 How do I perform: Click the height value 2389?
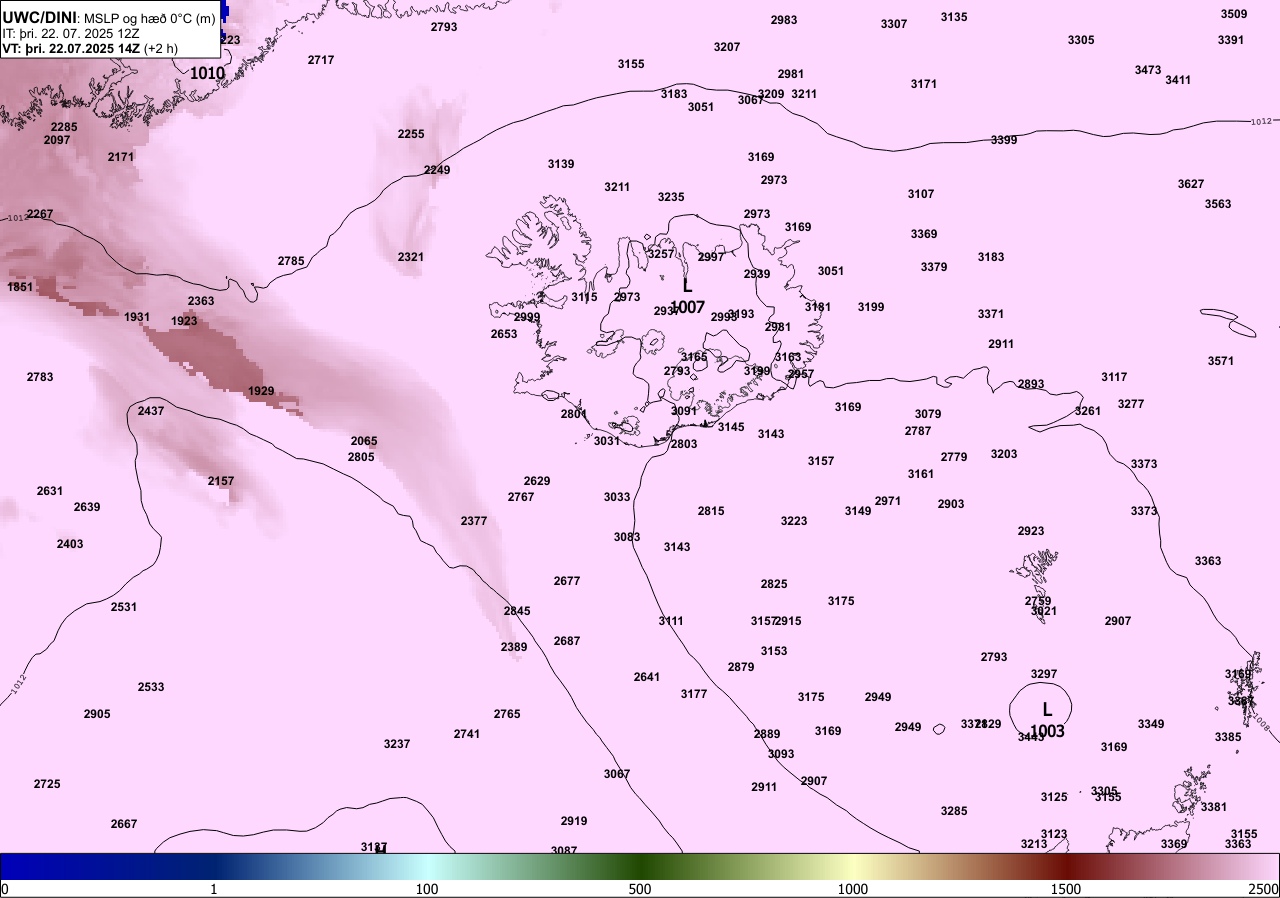coord(514,647)
